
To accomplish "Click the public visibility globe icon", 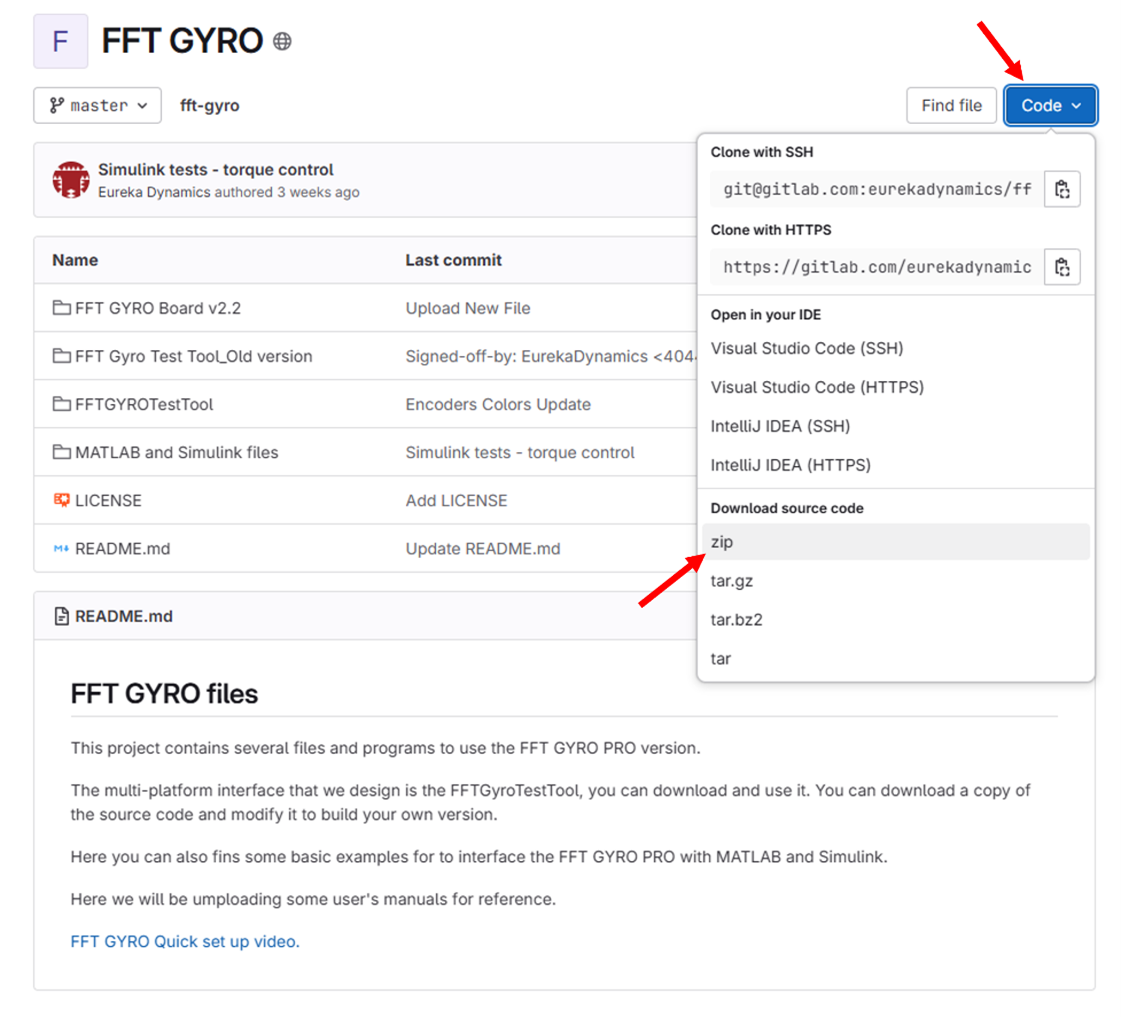I will click(x=282, y=42).
